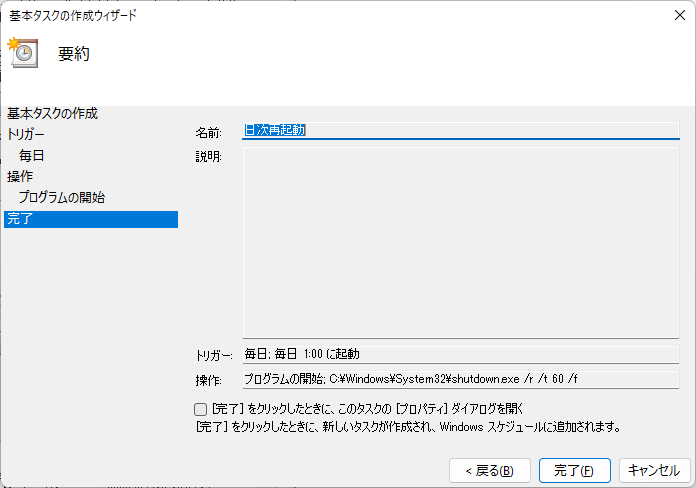Go to the 操作 step
This screenshot has height=488, width=696.
[x=20, y=176]
